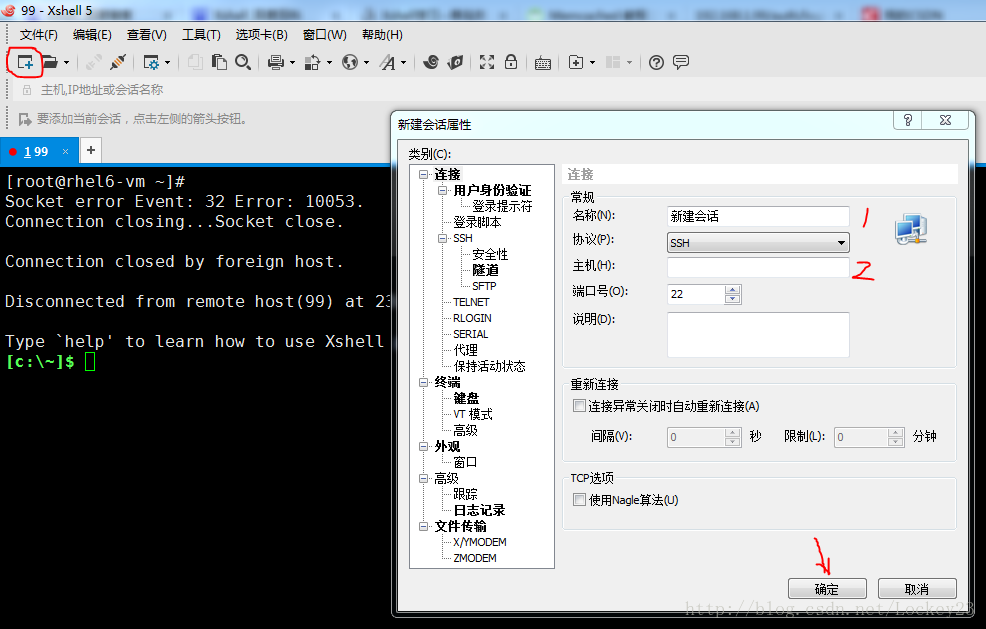This screenshot has width=986, height=629.
Task: Open the 工具(T) menu
Action: pyautogui.click(x=201, y=35)
